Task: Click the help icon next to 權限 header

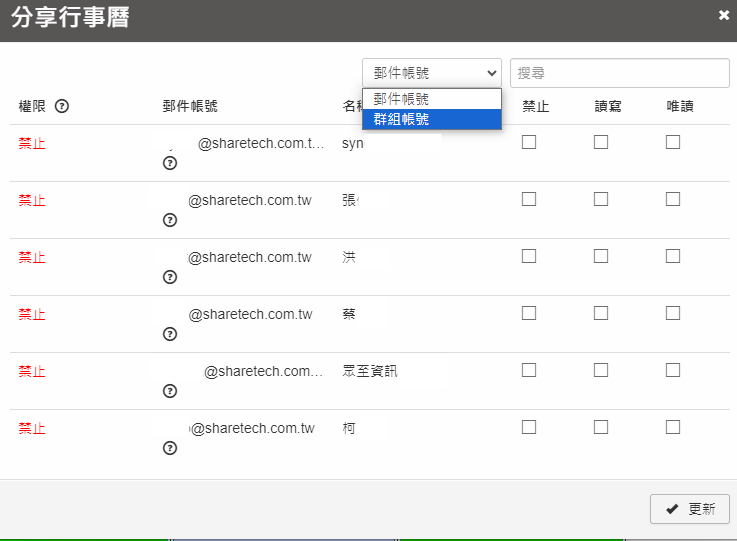Action: [62, 106]
